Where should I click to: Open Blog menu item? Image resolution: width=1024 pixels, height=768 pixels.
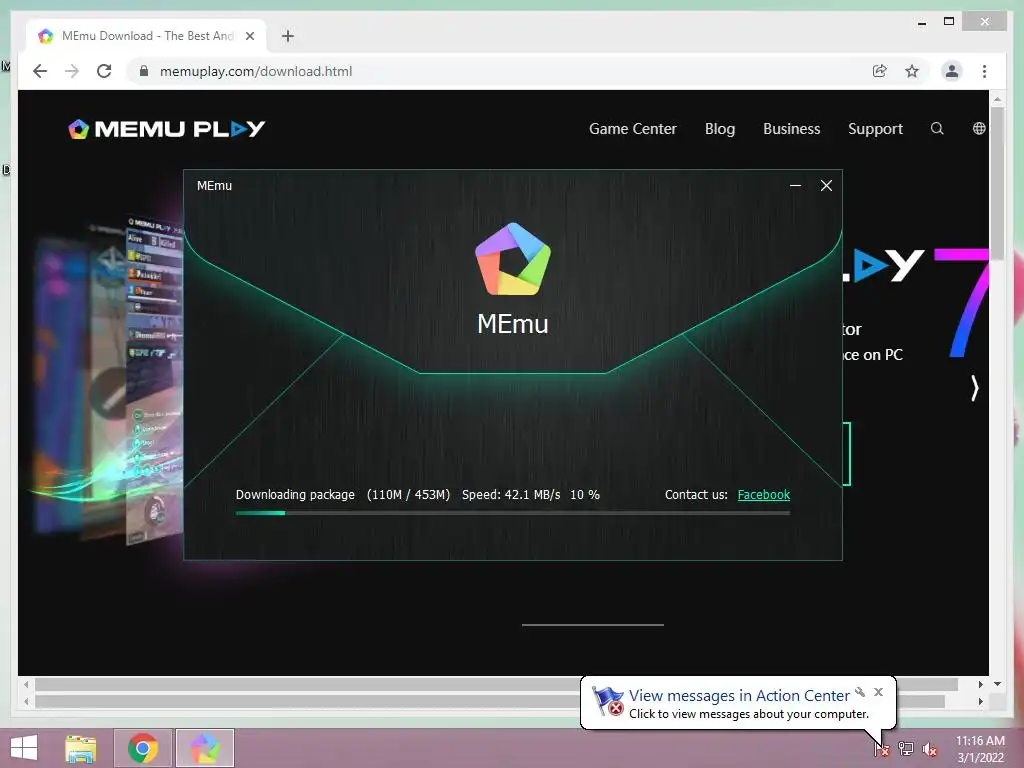point(720,129)
